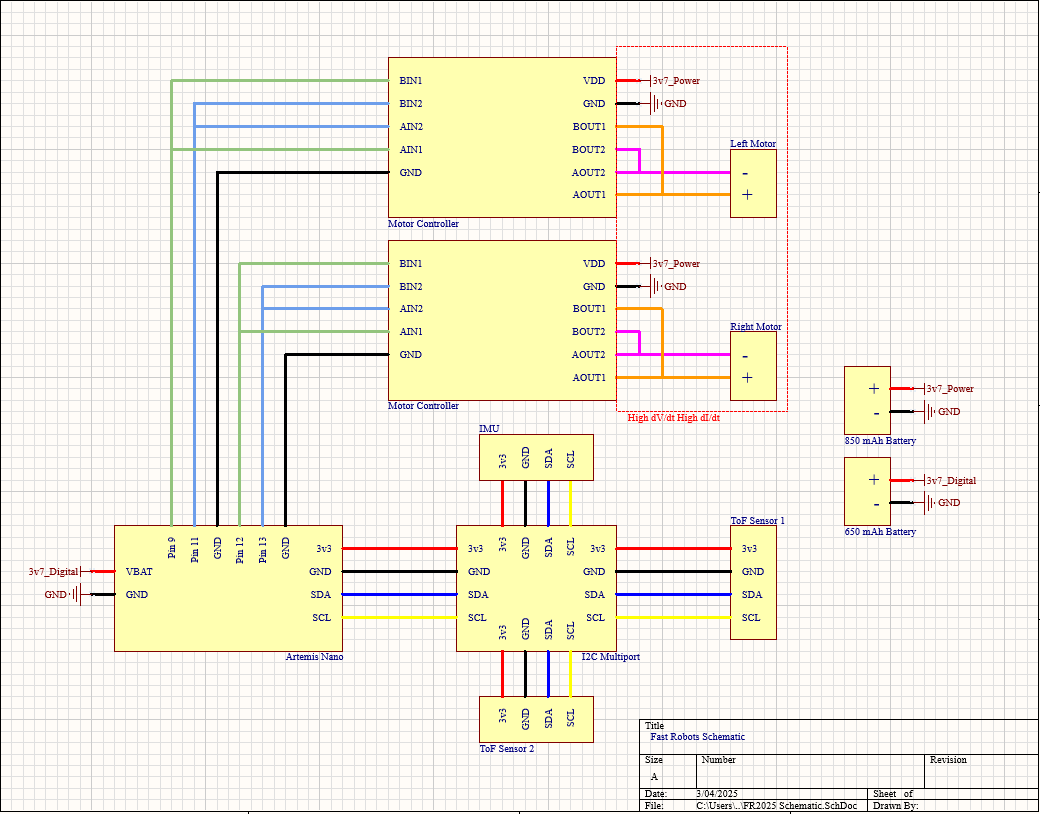Select the High dV/dt High dI/dt note
This screenshot has height=814, width=1040.
673,418
